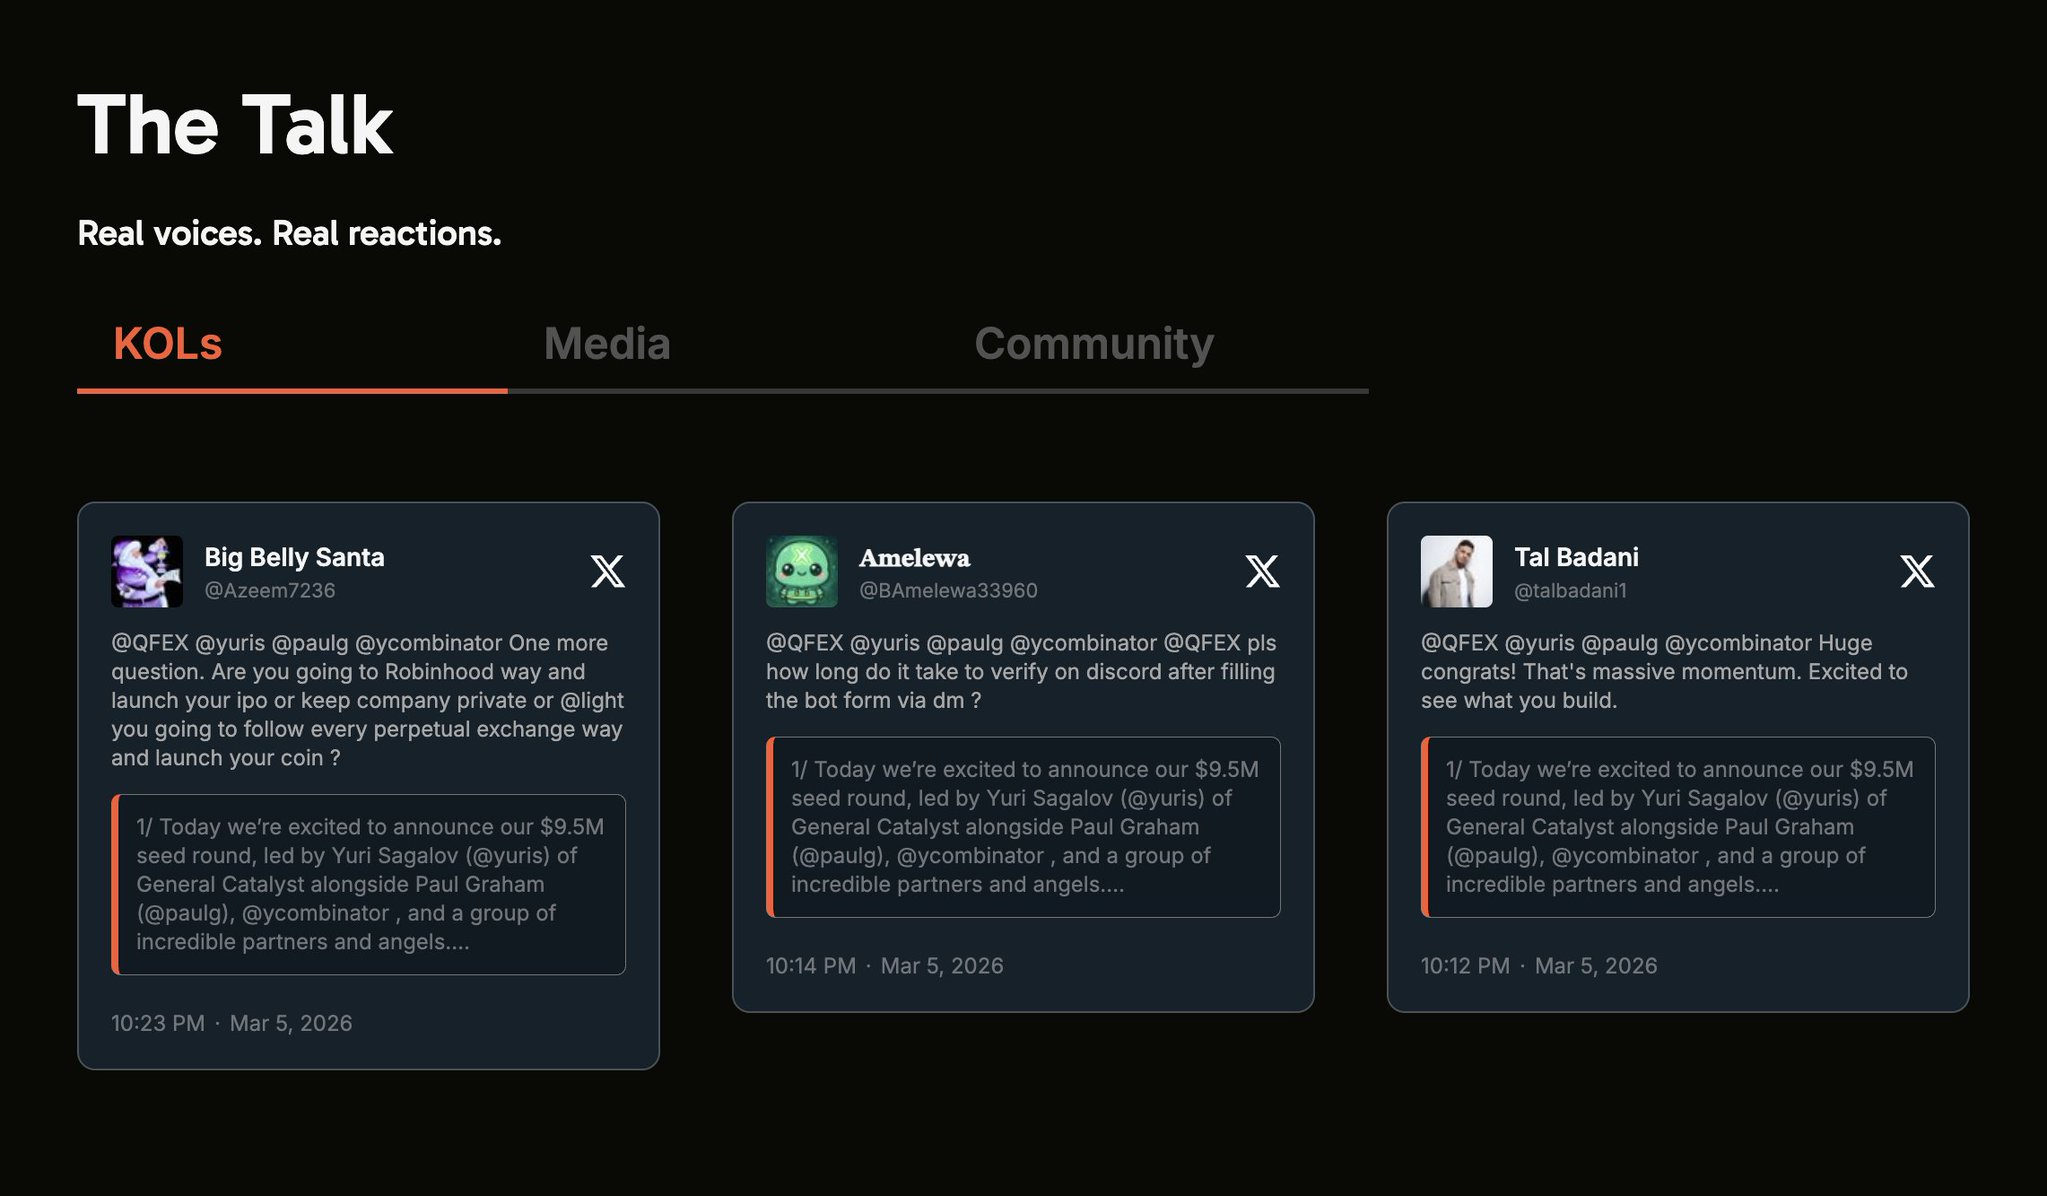2047x1196 pixels.
Task: Click the Big Belly Santa display name
Action: pos(294,557)
